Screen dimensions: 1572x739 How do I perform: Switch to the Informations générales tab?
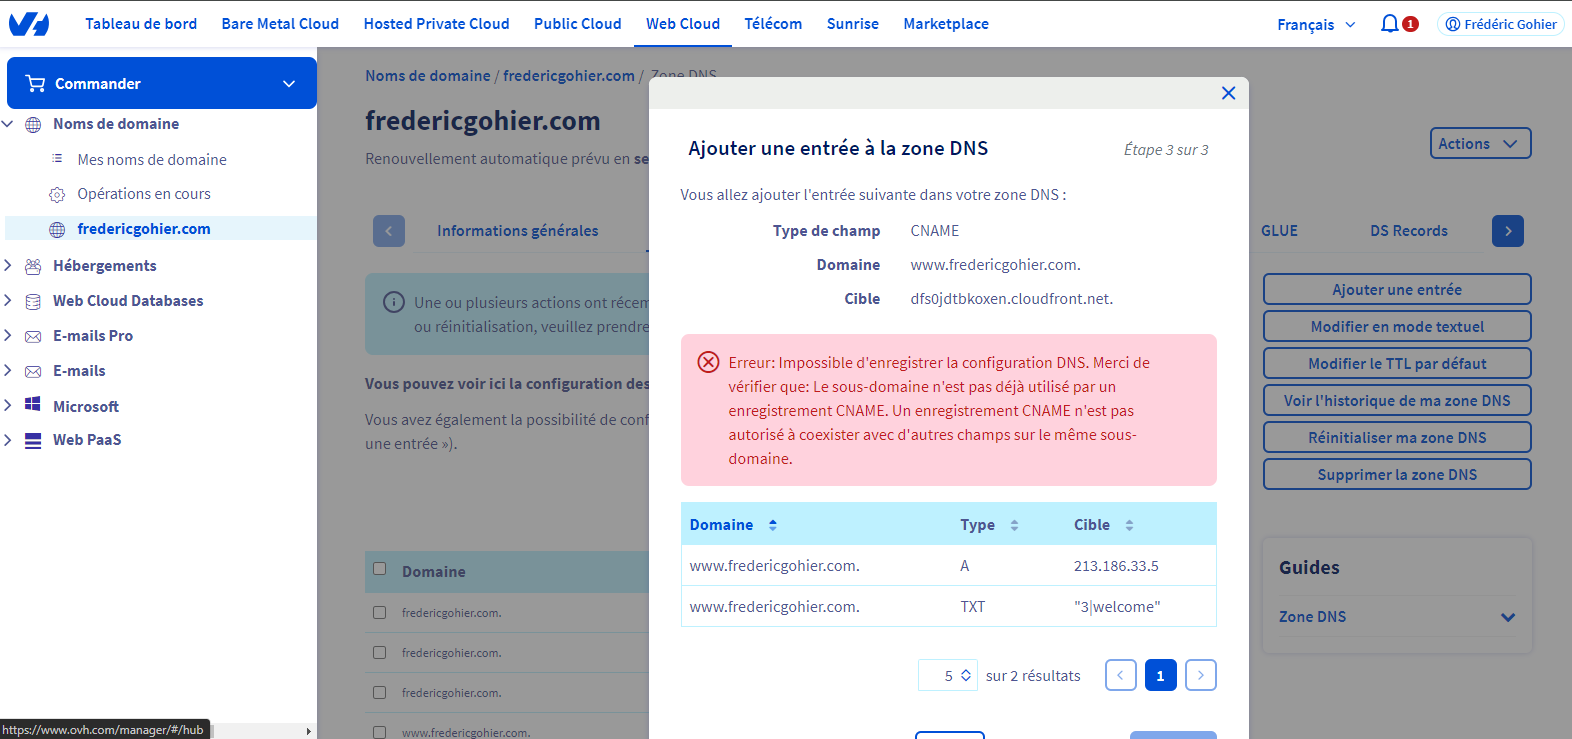tap(517, 231)
